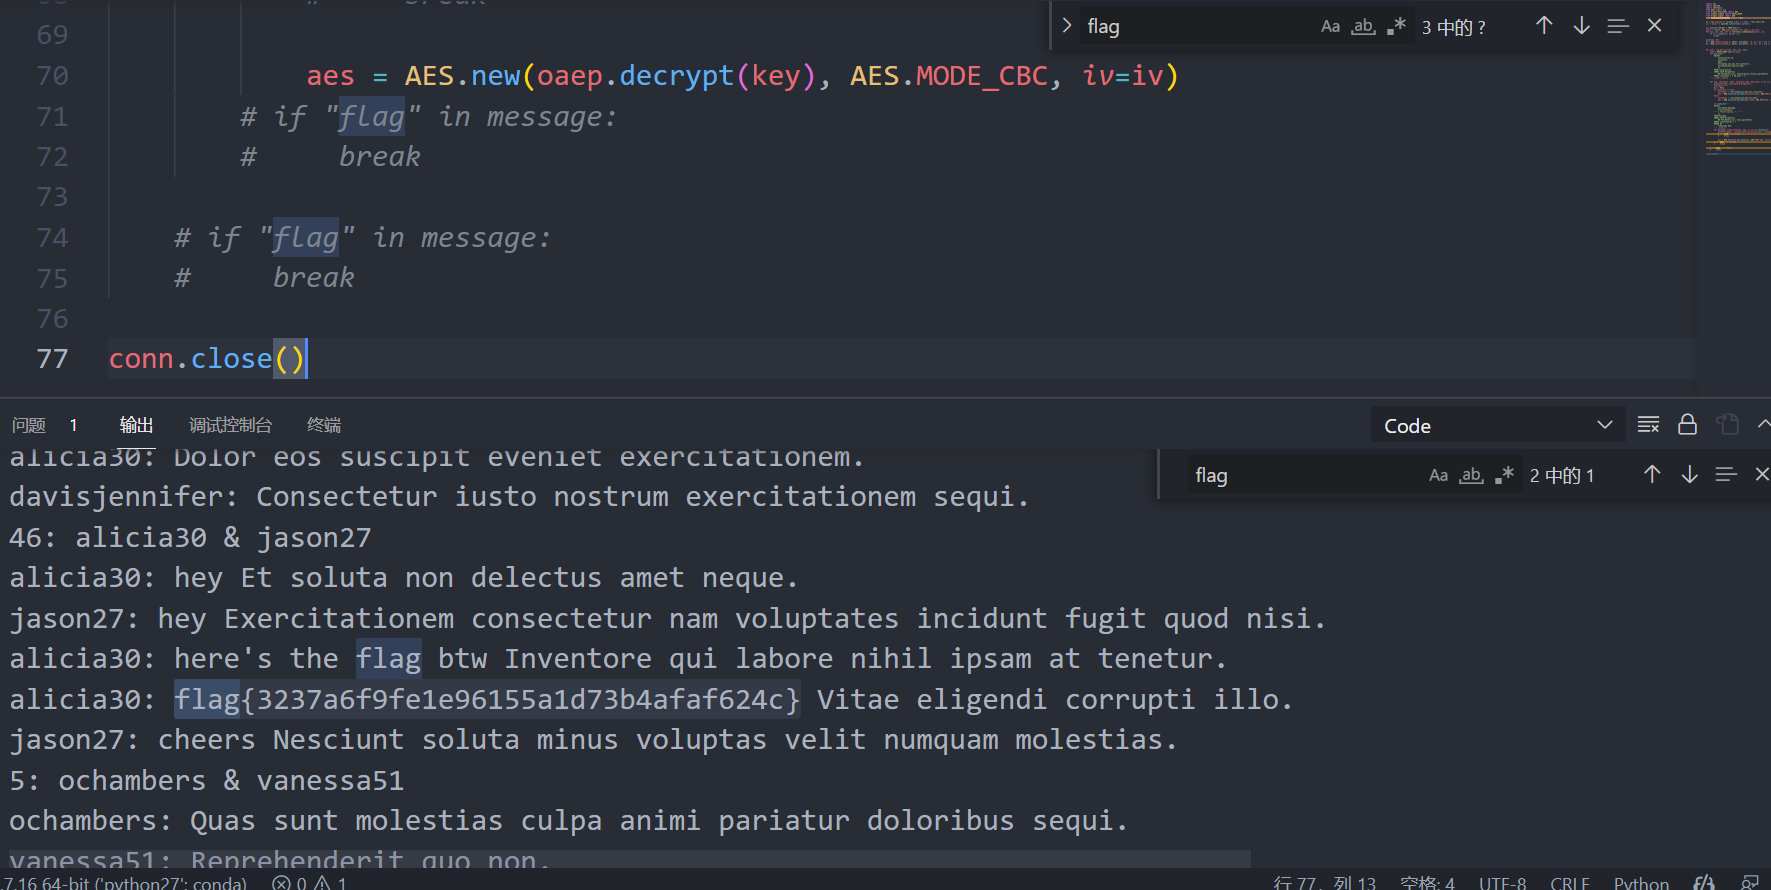Open errors and warnings status indicator
The image size is (1771, 890).
click(309, 883)
